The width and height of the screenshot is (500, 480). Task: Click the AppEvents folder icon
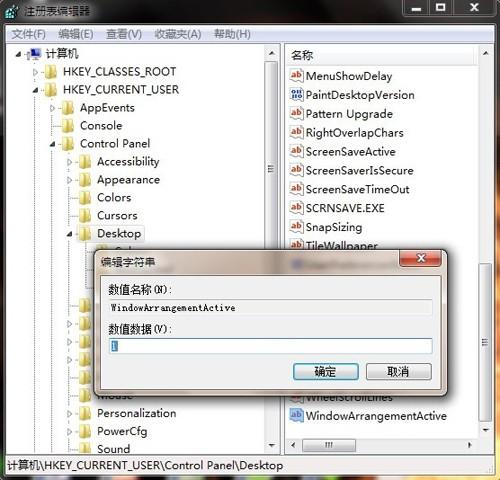(68, 108)
